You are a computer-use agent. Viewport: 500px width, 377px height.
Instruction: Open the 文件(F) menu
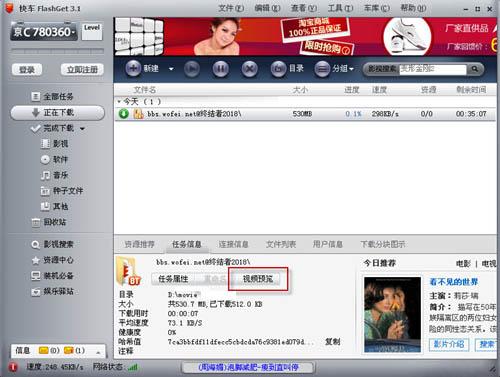[231, 8]
